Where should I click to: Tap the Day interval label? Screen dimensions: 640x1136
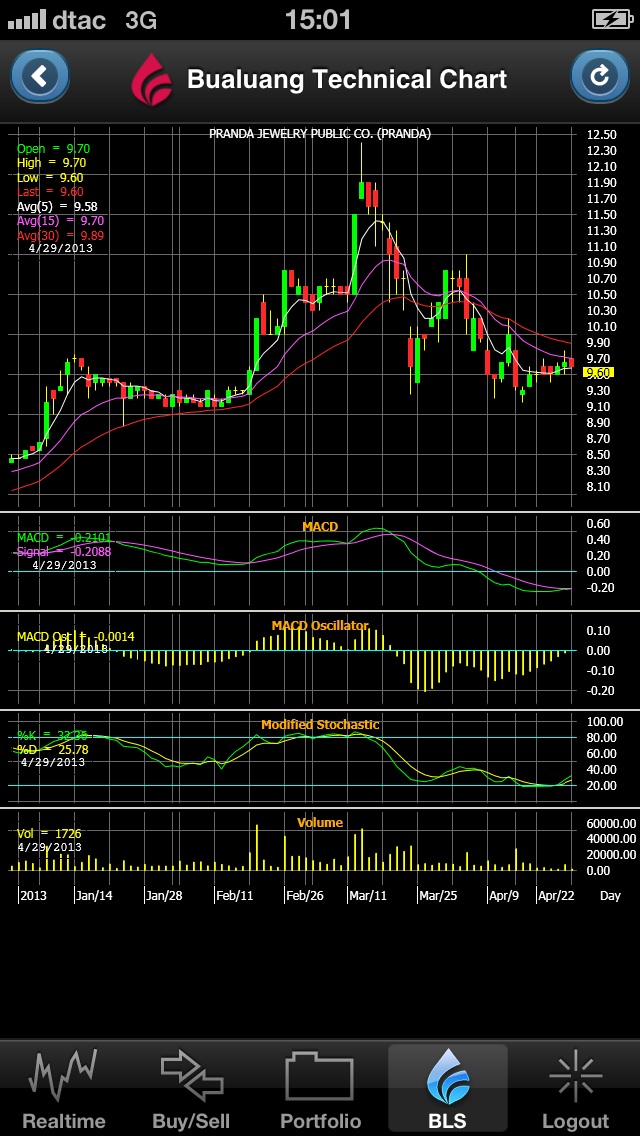(x=610, y=895)
